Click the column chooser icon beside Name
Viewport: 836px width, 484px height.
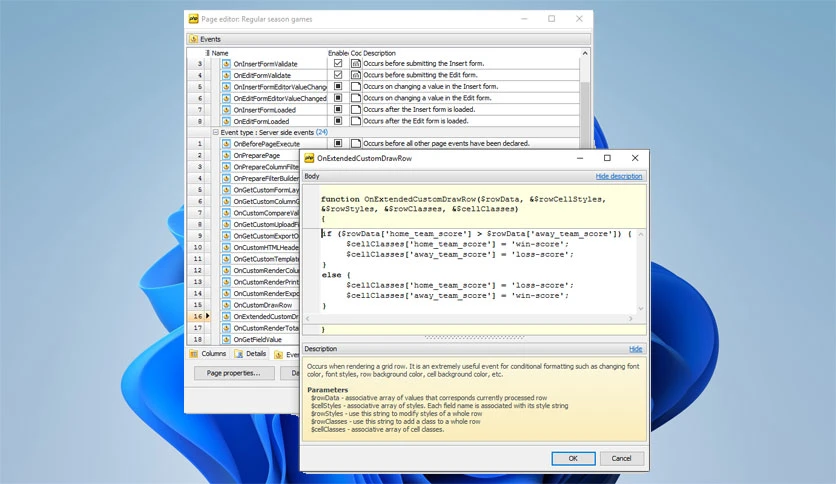[x=207, y=53]
